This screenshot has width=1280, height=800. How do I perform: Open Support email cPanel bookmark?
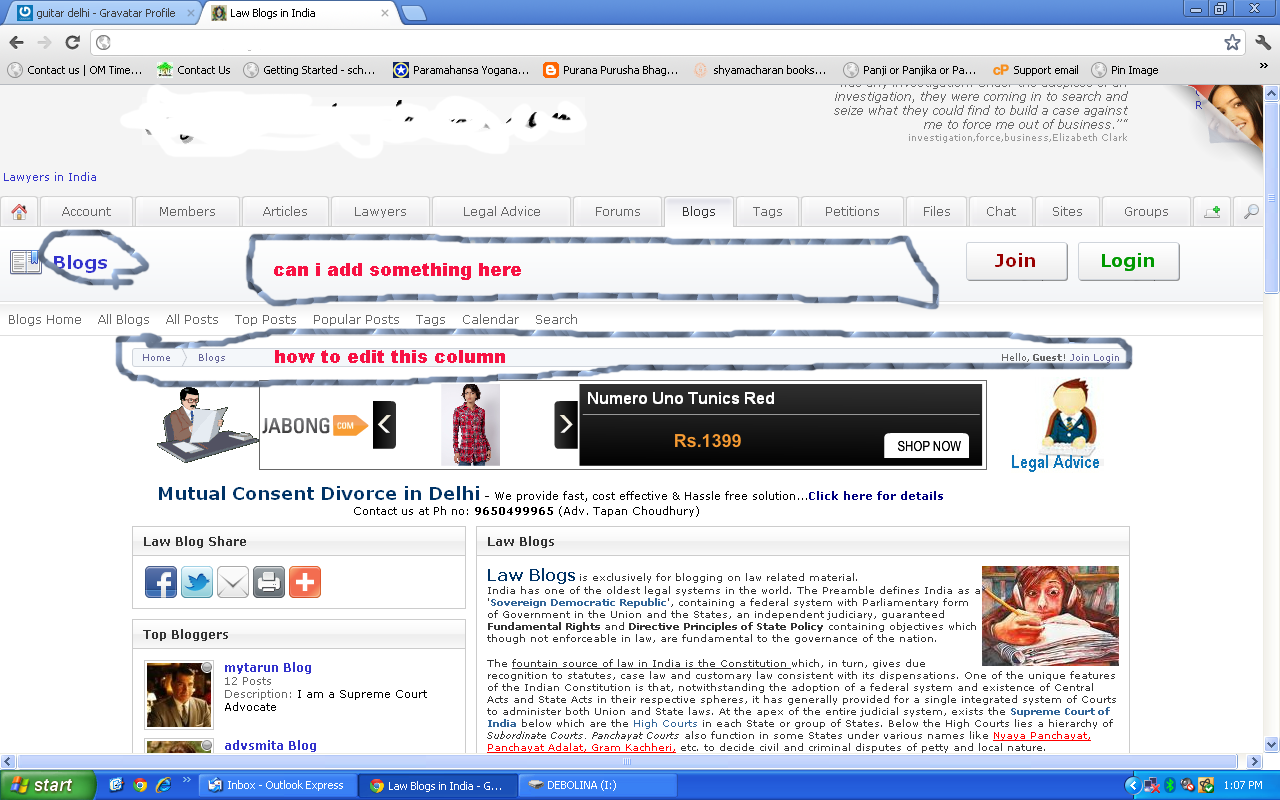coord(1035,70)
